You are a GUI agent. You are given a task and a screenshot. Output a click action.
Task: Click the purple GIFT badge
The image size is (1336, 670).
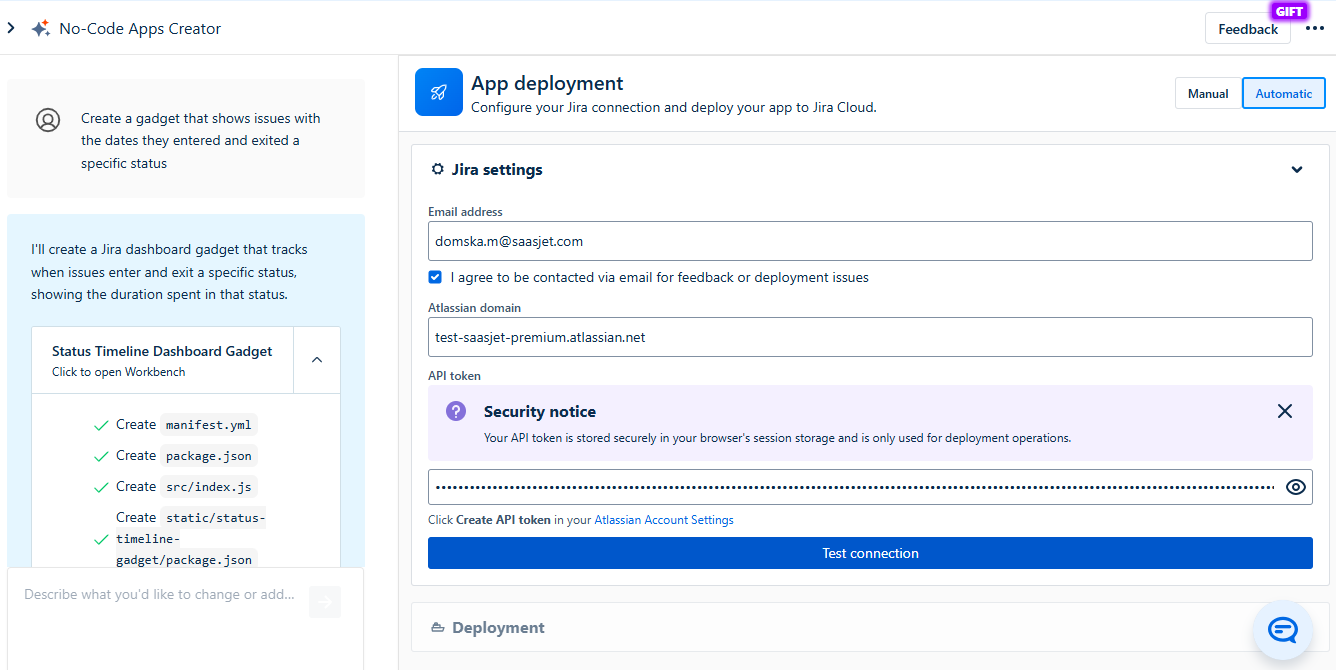(x=1289, y=12)
